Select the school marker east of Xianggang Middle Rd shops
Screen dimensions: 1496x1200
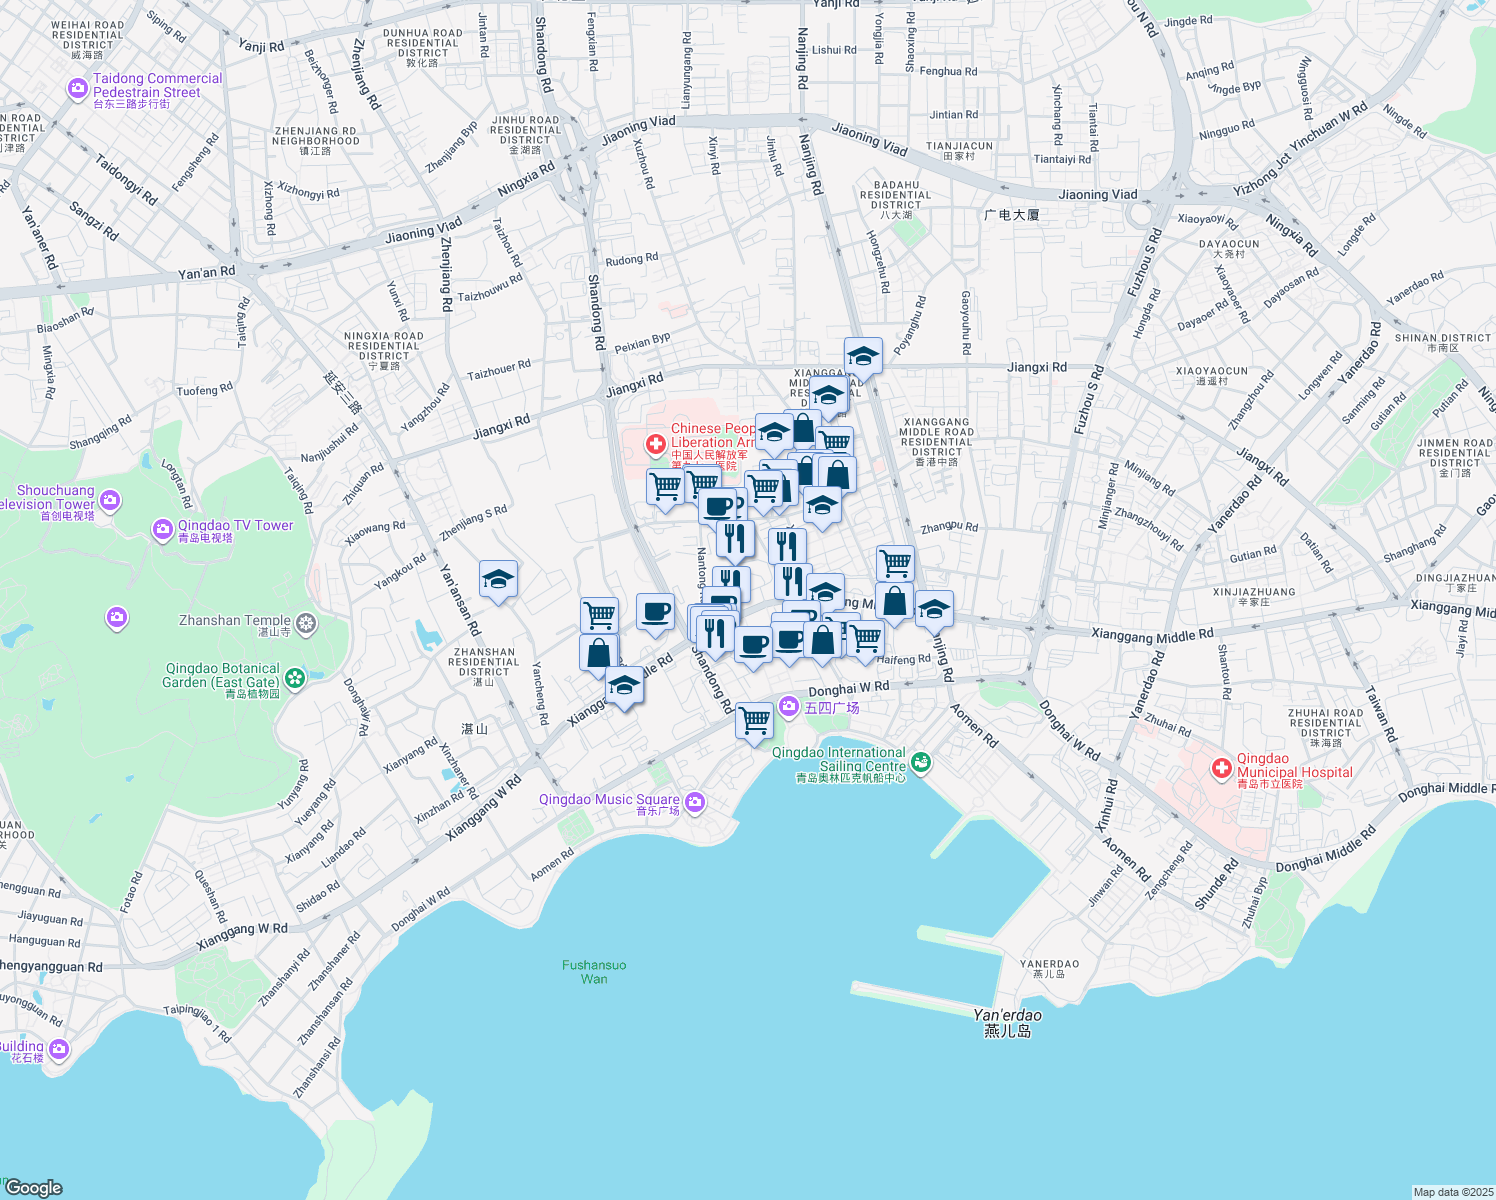tap(933, 608)
